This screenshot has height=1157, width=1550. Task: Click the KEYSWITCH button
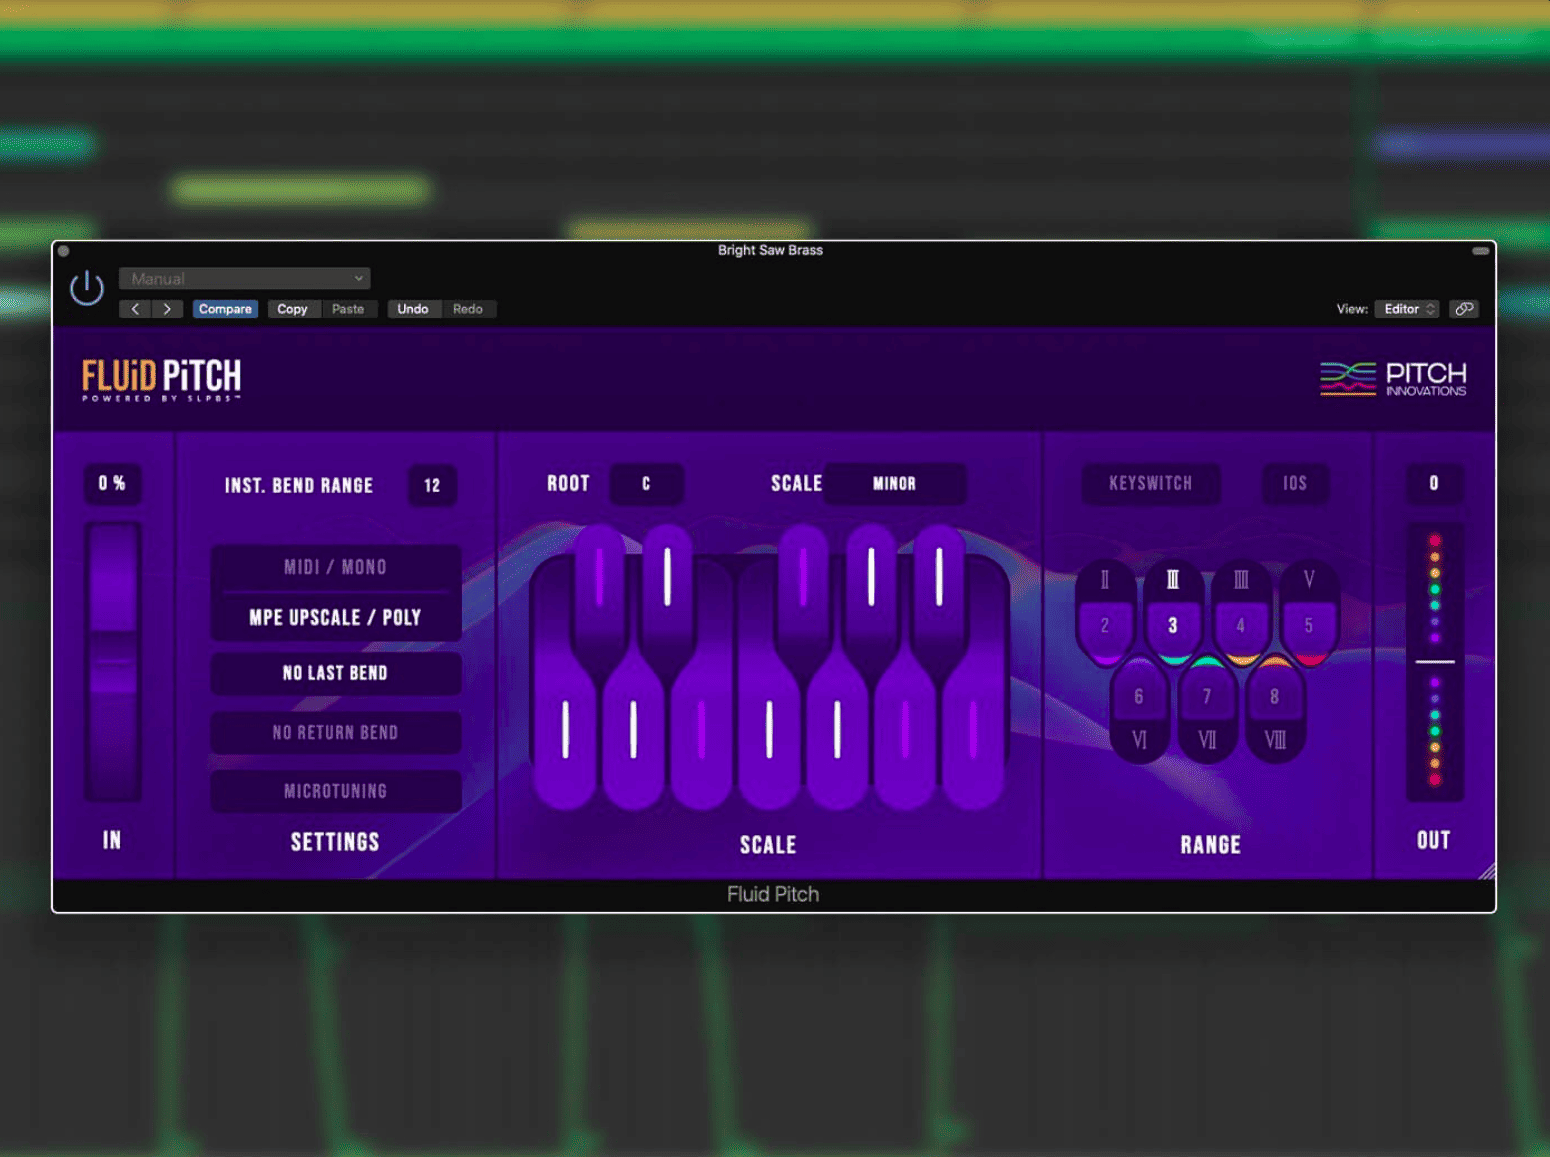click(x=1151, y=484)
